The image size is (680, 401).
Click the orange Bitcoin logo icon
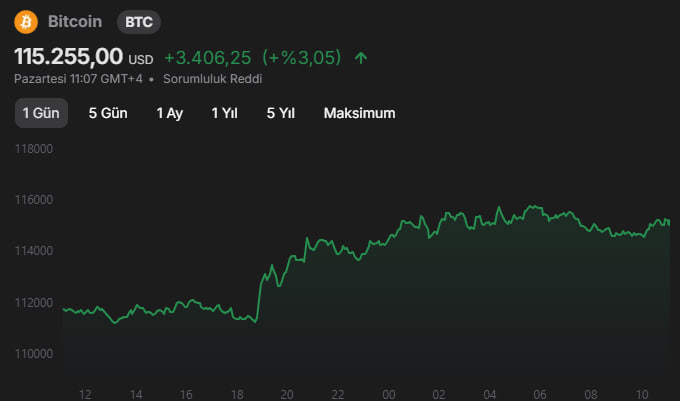click(27, 21)
